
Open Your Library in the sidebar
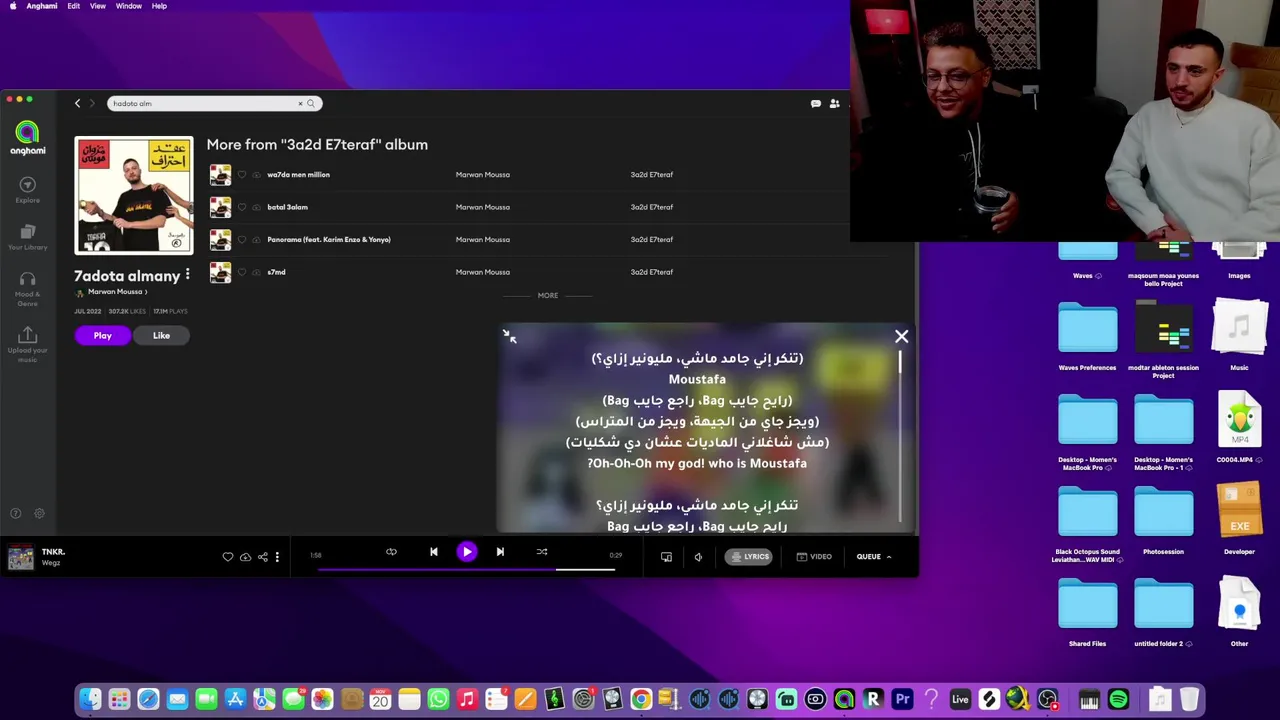pos(27,237)
